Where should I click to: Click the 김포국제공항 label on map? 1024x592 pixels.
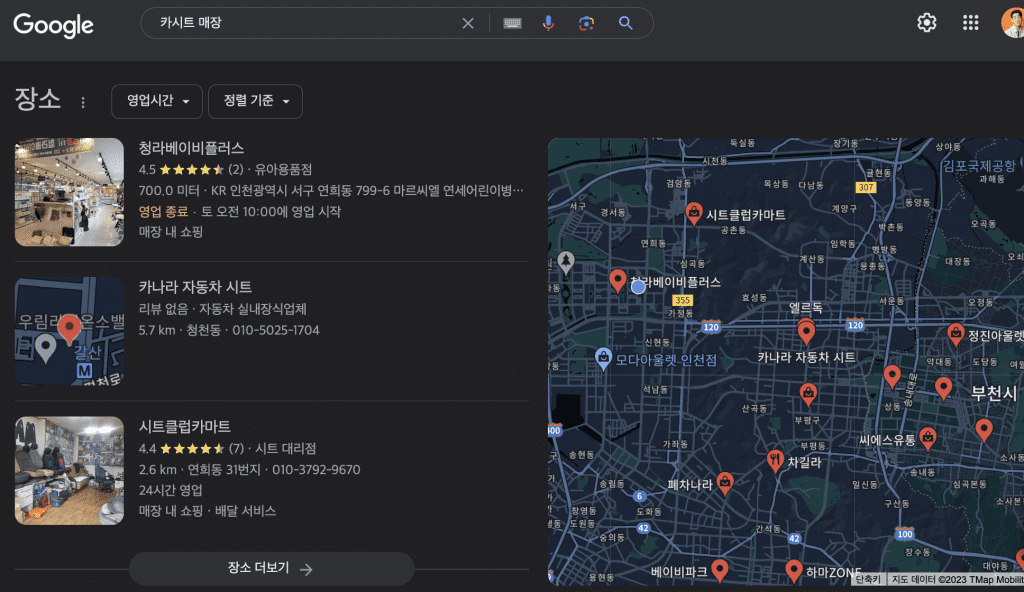coord(979,166)
